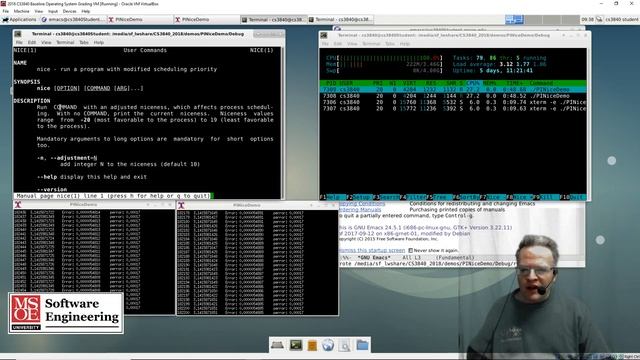The image size is (640, 360).
Task: Open the cs3840 student user menu
Action: tap(621, 20)
